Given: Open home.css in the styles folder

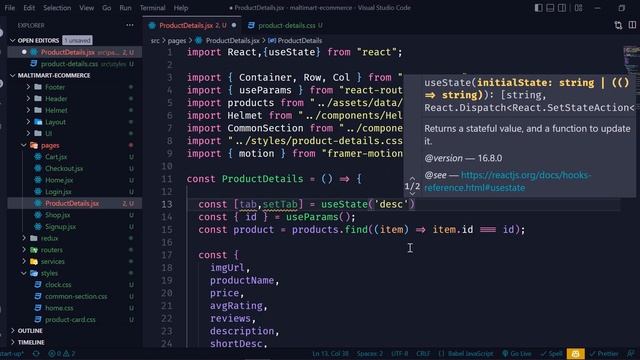Looking at the screenshot, I should (x=59, y=308).
